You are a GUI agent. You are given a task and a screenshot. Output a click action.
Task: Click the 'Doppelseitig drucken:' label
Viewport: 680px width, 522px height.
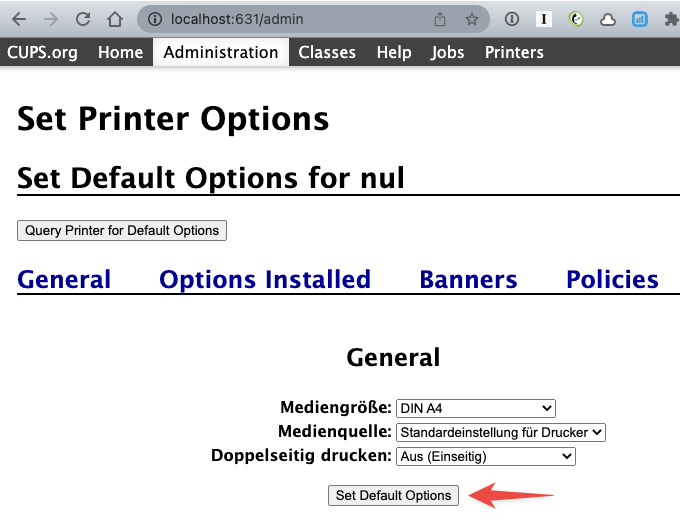(x=301, y=456)
